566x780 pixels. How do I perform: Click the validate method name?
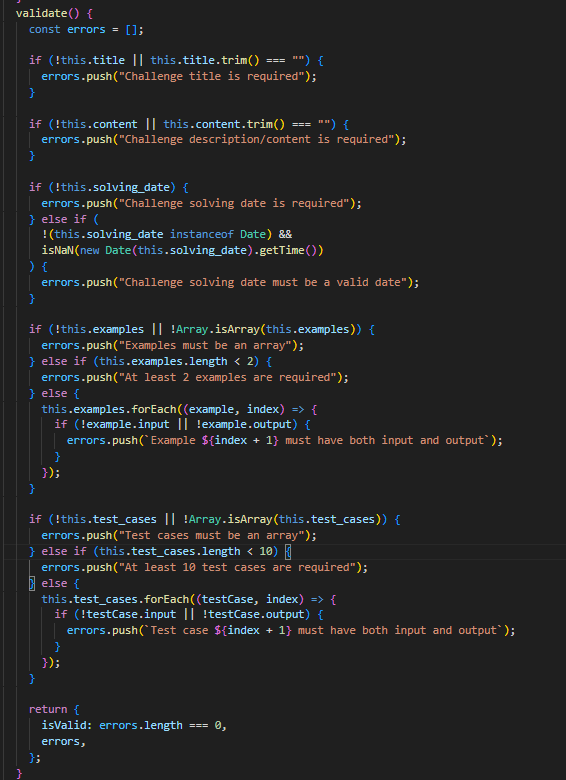point(41,13)
